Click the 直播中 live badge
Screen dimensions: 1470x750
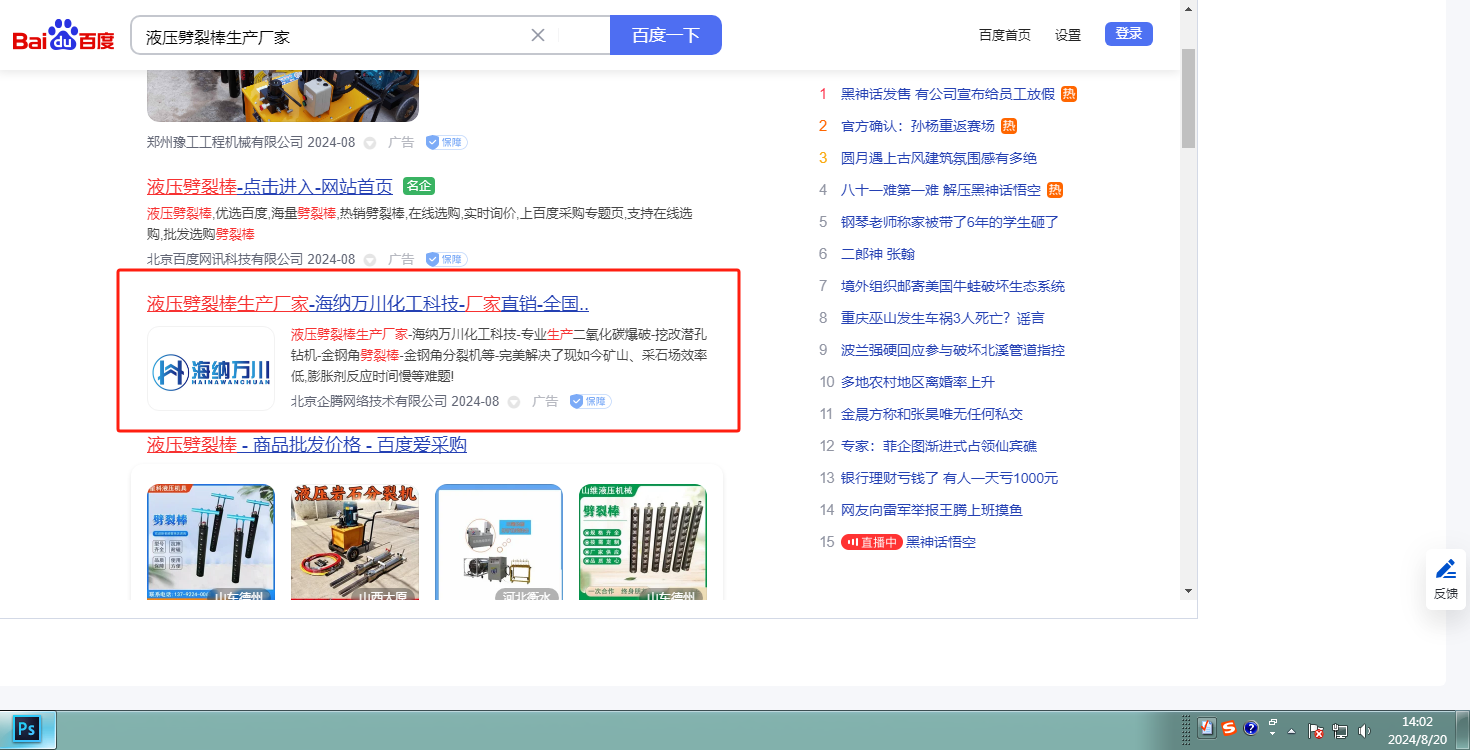872,542
